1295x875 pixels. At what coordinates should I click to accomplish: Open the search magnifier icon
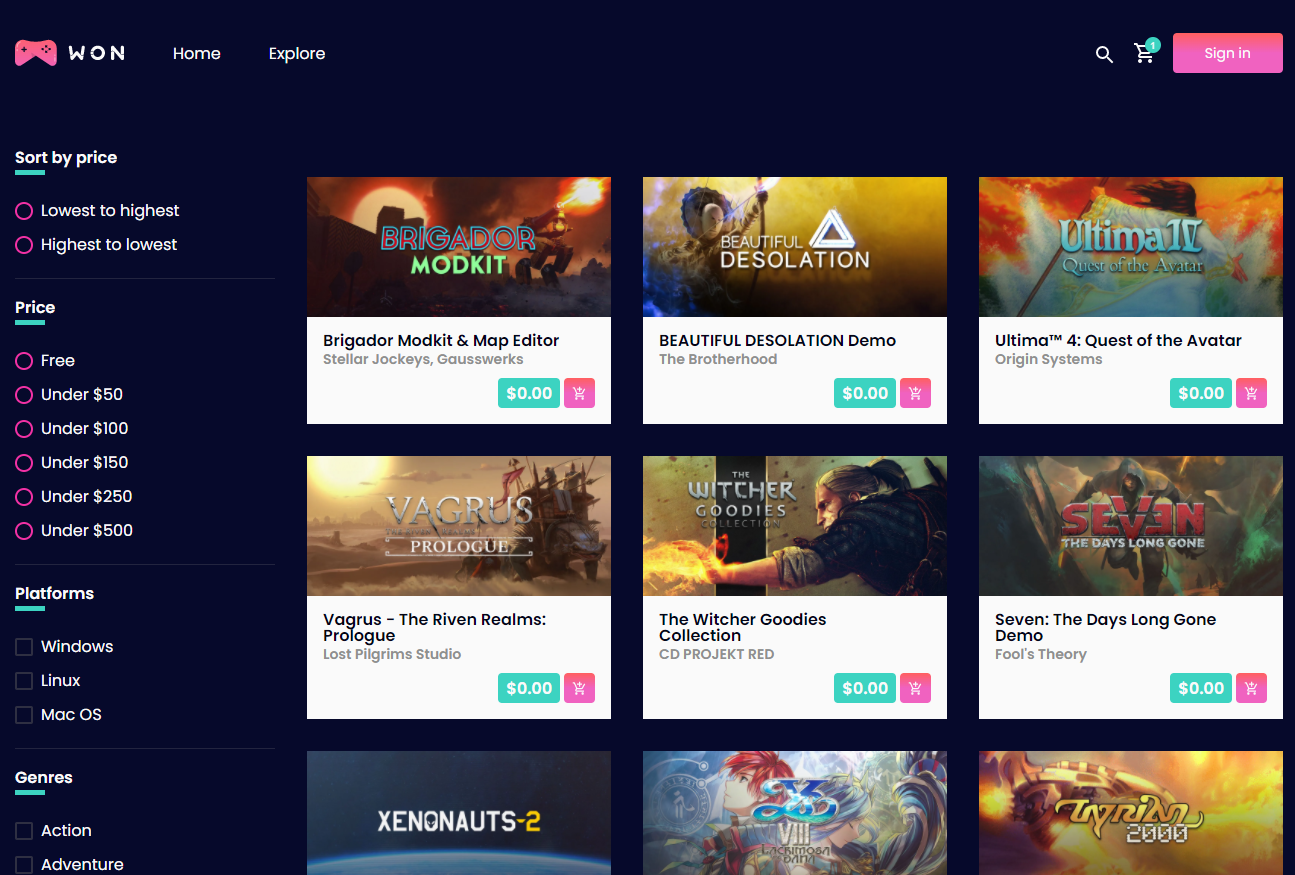click(1104, 54)
